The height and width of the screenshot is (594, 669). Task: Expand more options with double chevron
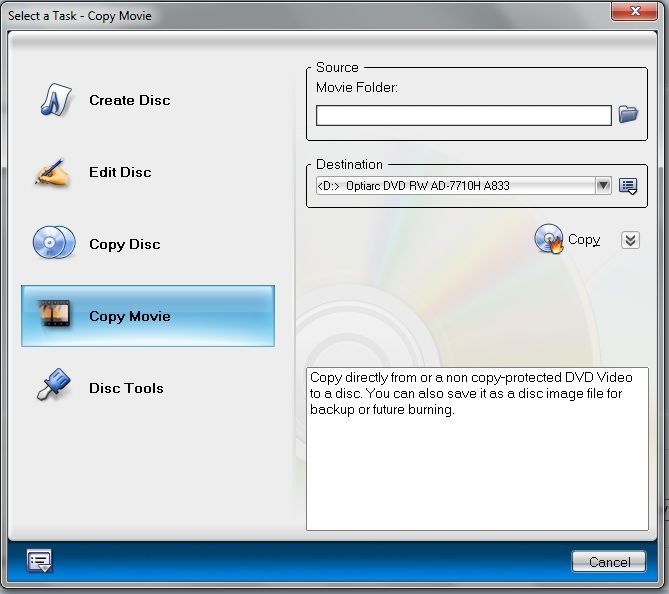point(631,240)
